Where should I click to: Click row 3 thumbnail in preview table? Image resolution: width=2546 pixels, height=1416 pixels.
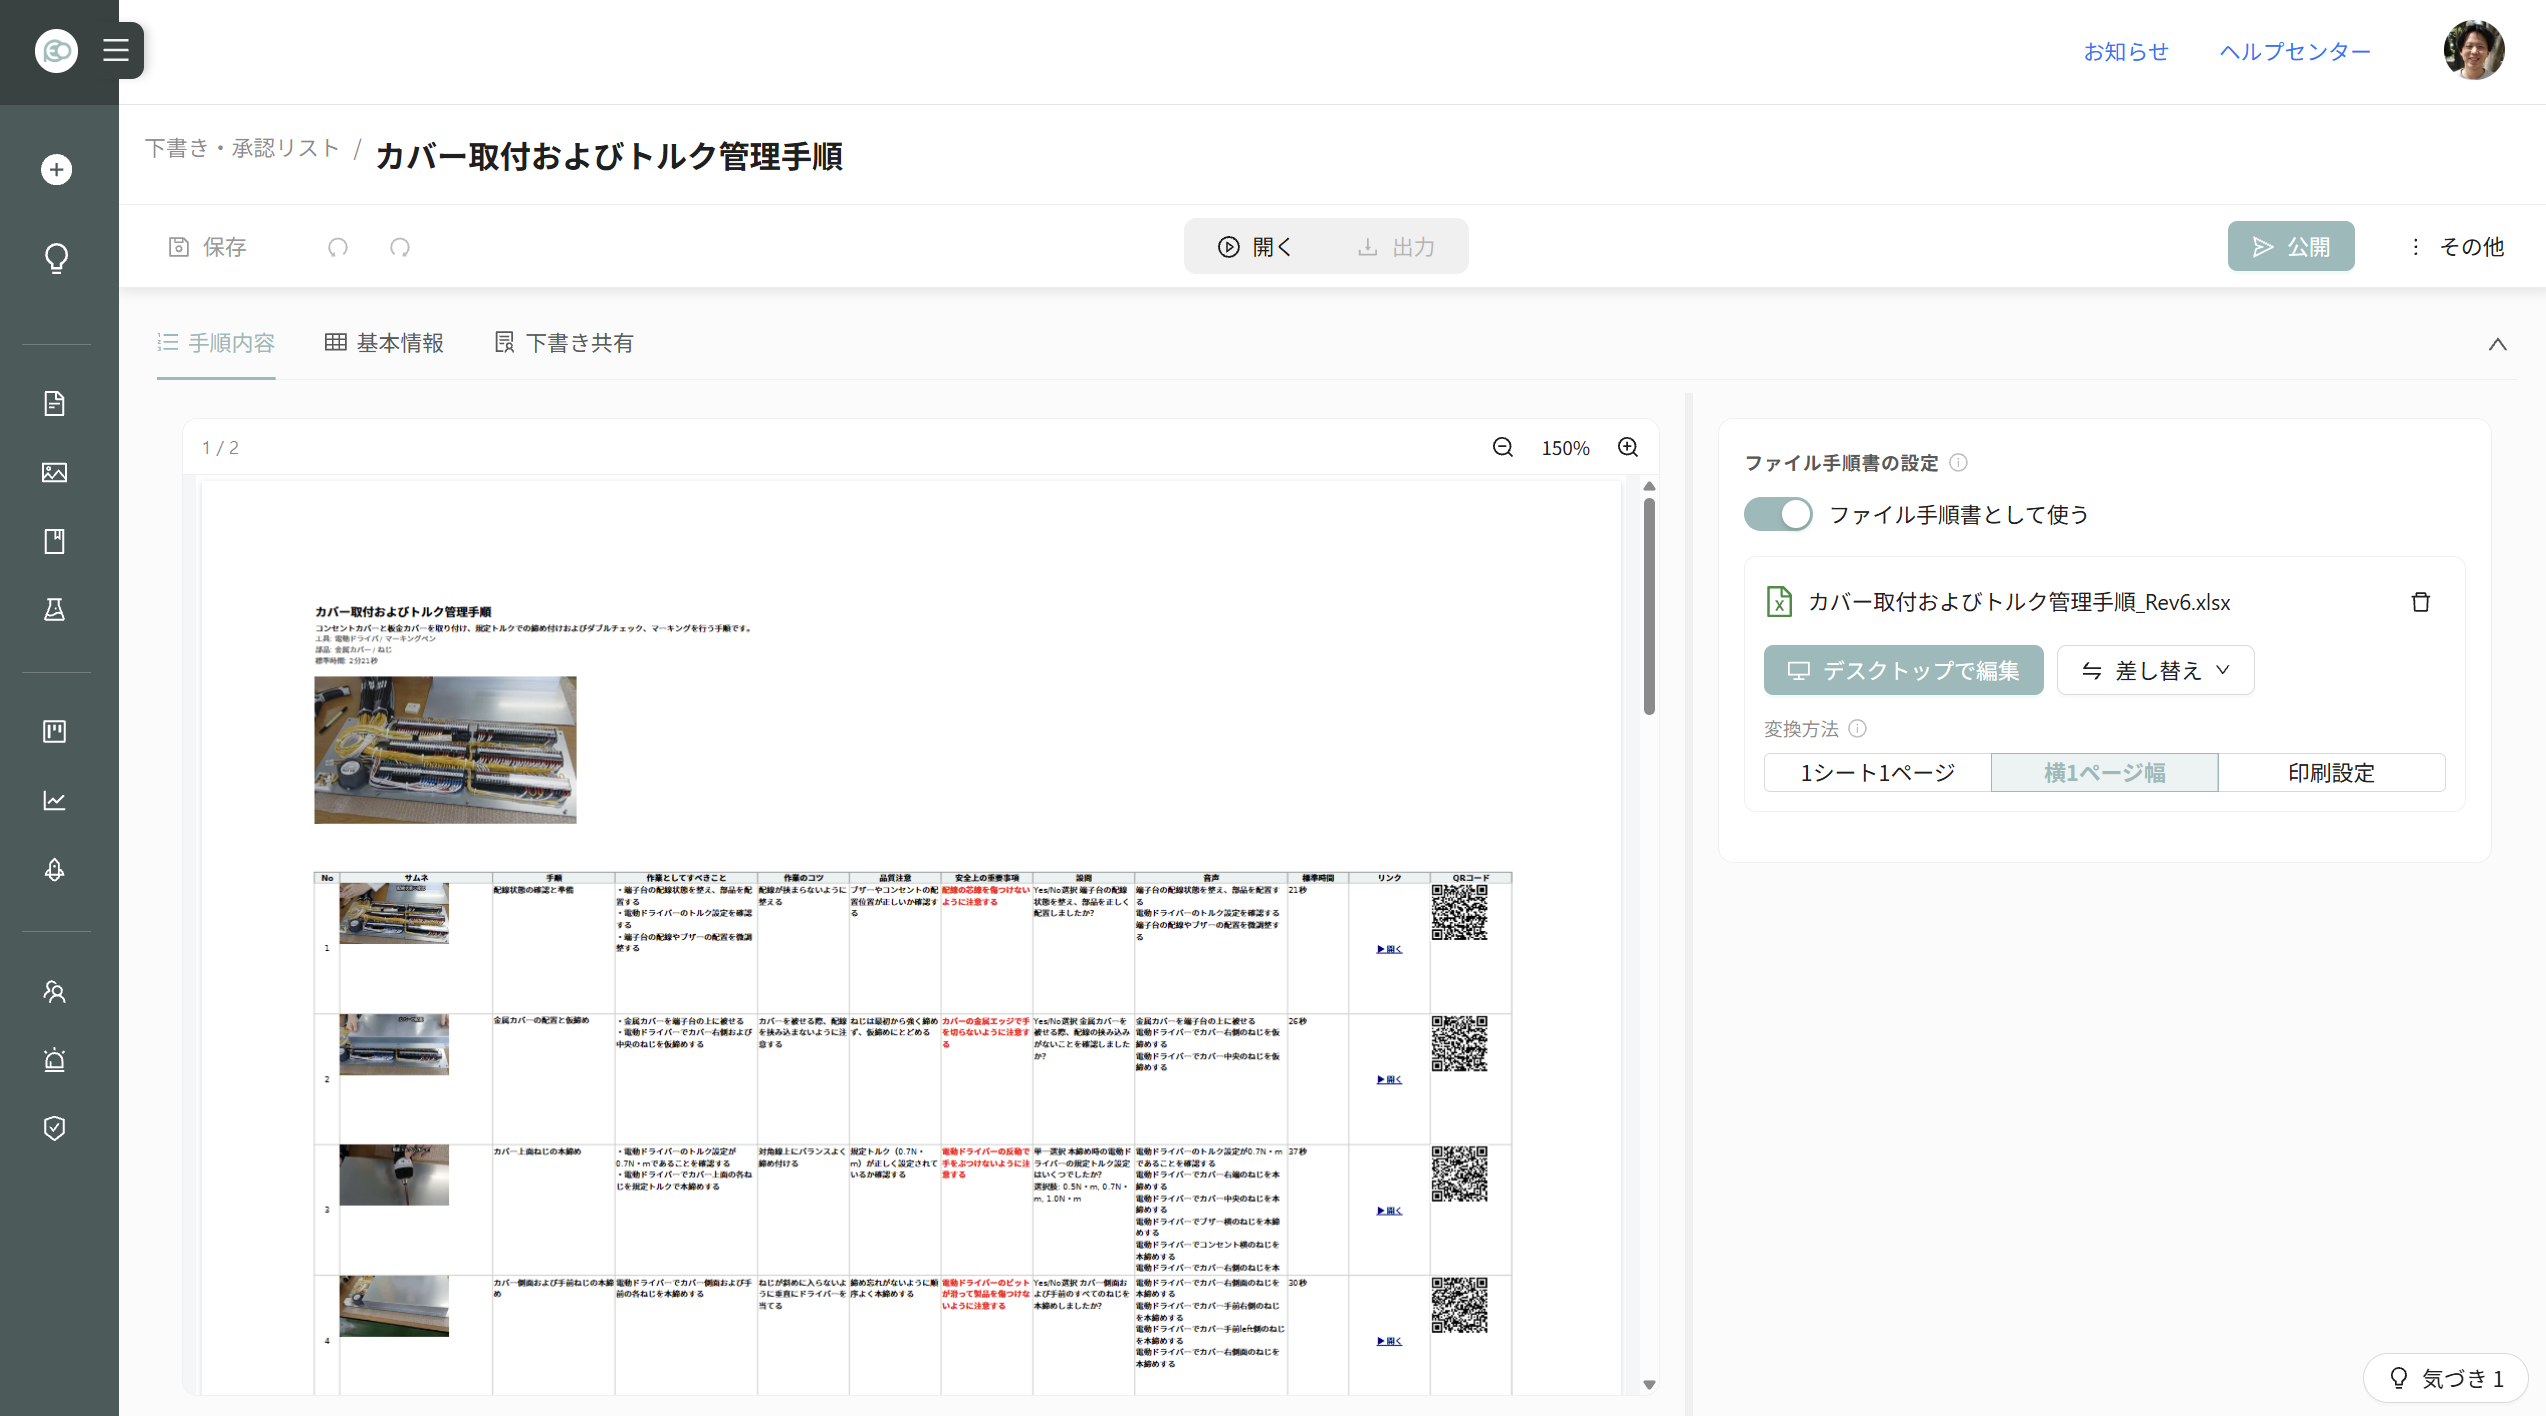[x=394, y=1175]
